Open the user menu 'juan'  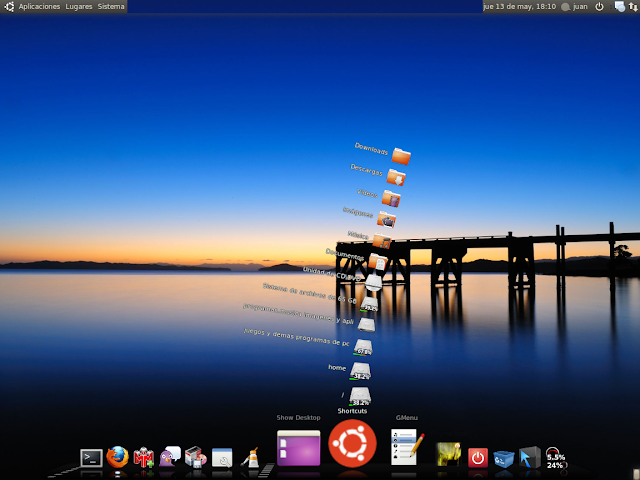pyautogui.click(x=575, y=7)
